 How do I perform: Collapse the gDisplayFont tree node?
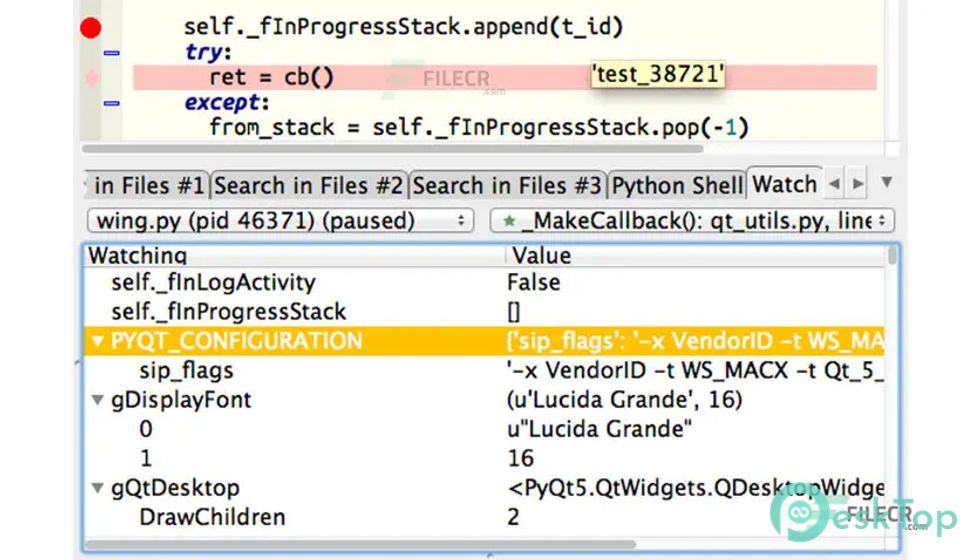click(97, 400)
